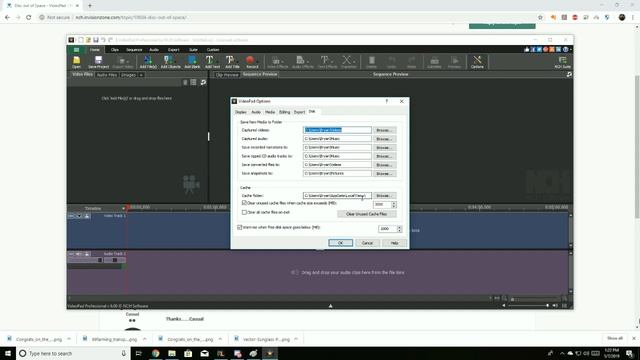Viewport: 640px width, 360px height.
Task: Click Browse next to Cache folder
Action: tap(384, 196)
